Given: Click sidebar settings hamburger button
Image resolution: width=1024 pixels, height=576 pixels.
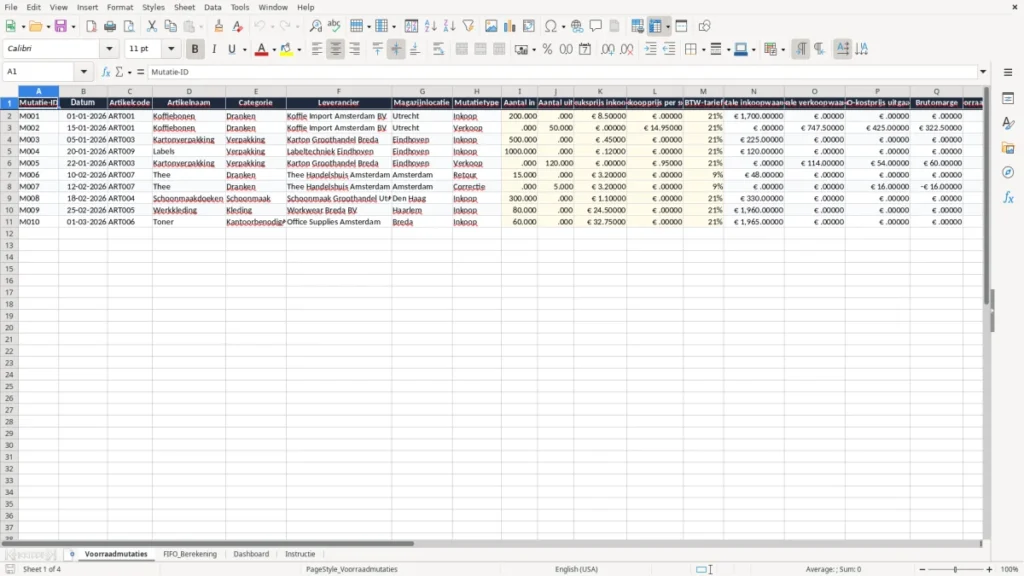Looking at the screenshot, I should pos(1008,72).
